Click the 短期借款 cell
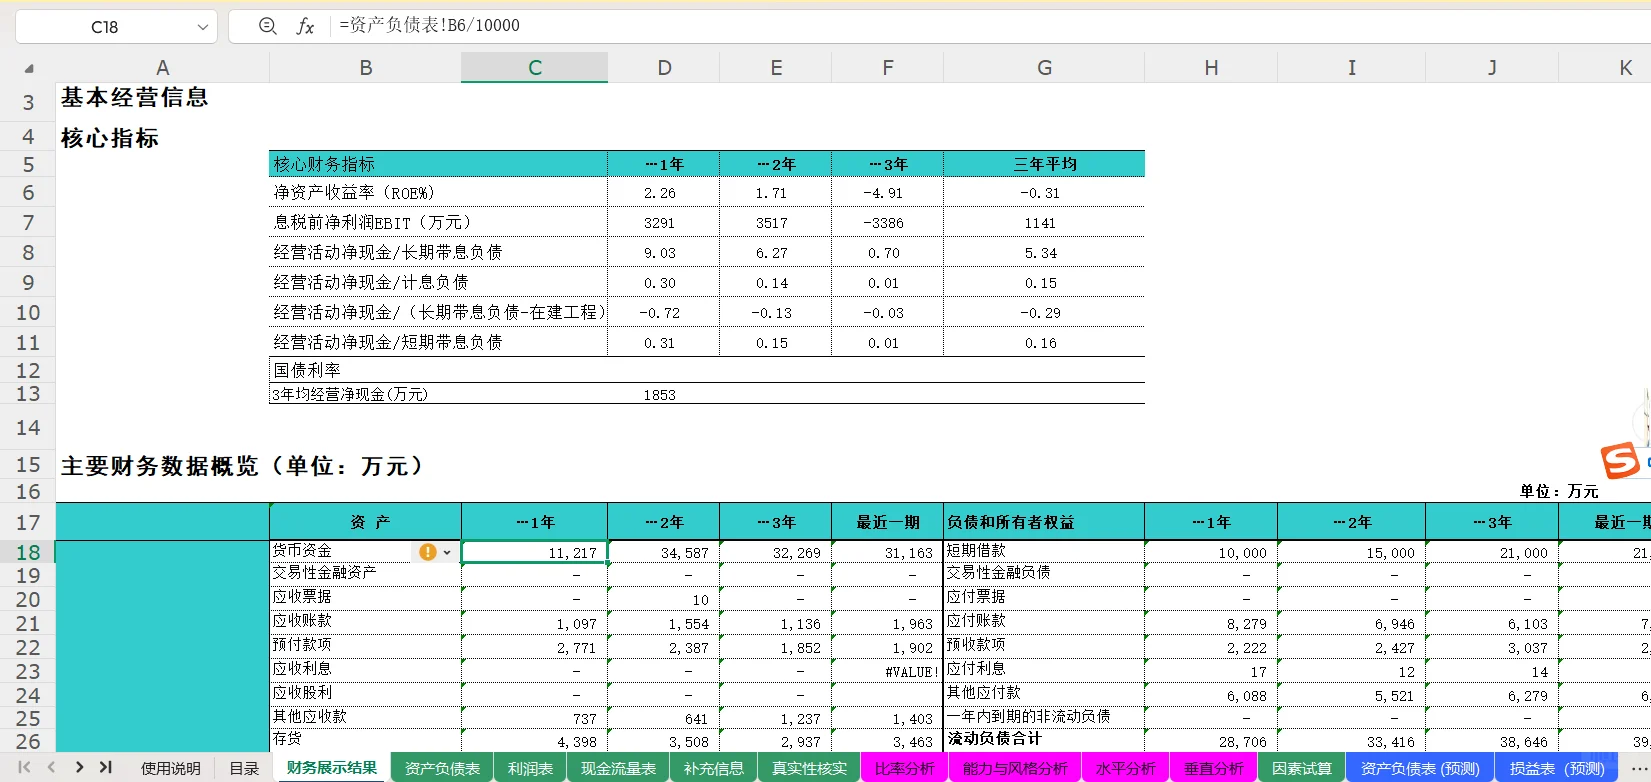The width and height of the screenshot is (1651, 782). click(1044, 551)
